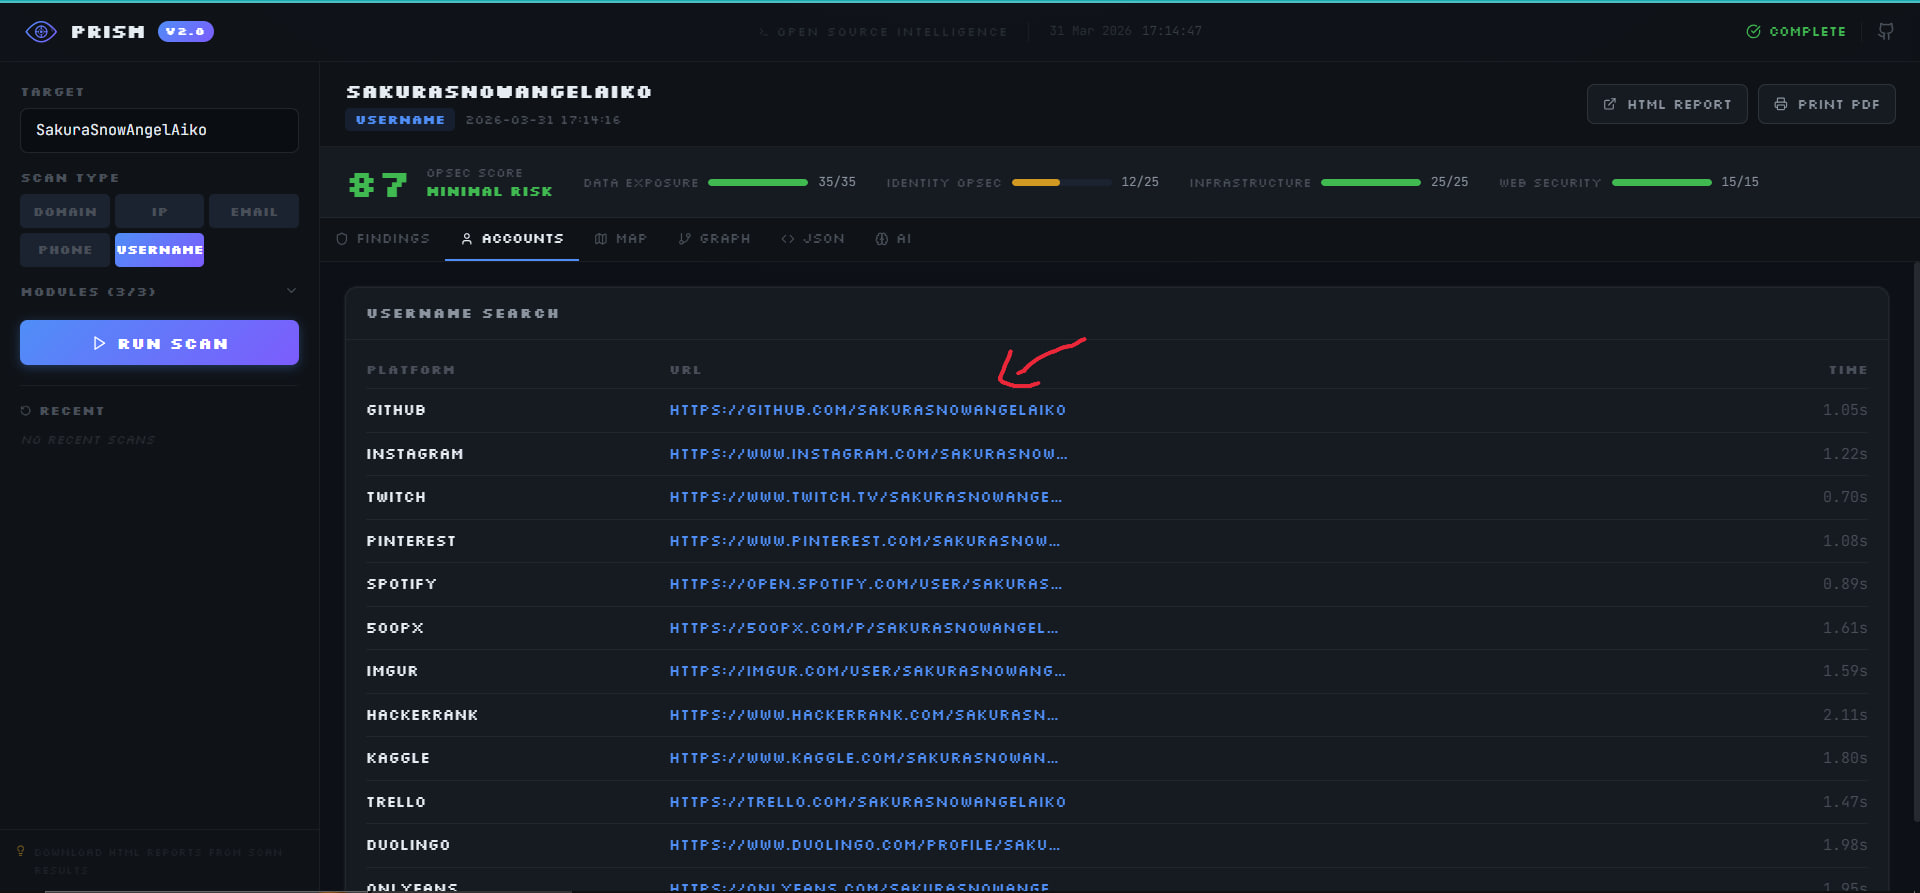Select the IP scan type
The image size is (1920, 893).
(x=160, y=212)
